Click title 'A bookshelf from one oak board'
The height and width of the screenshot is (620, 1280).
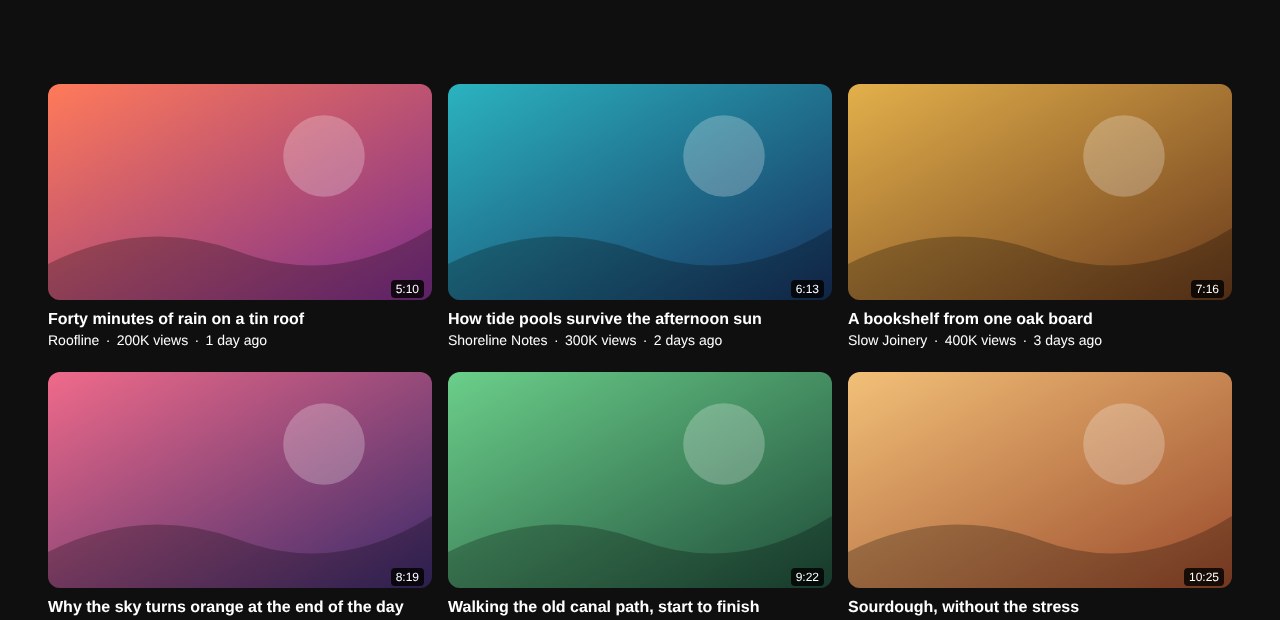click(970, 319)
